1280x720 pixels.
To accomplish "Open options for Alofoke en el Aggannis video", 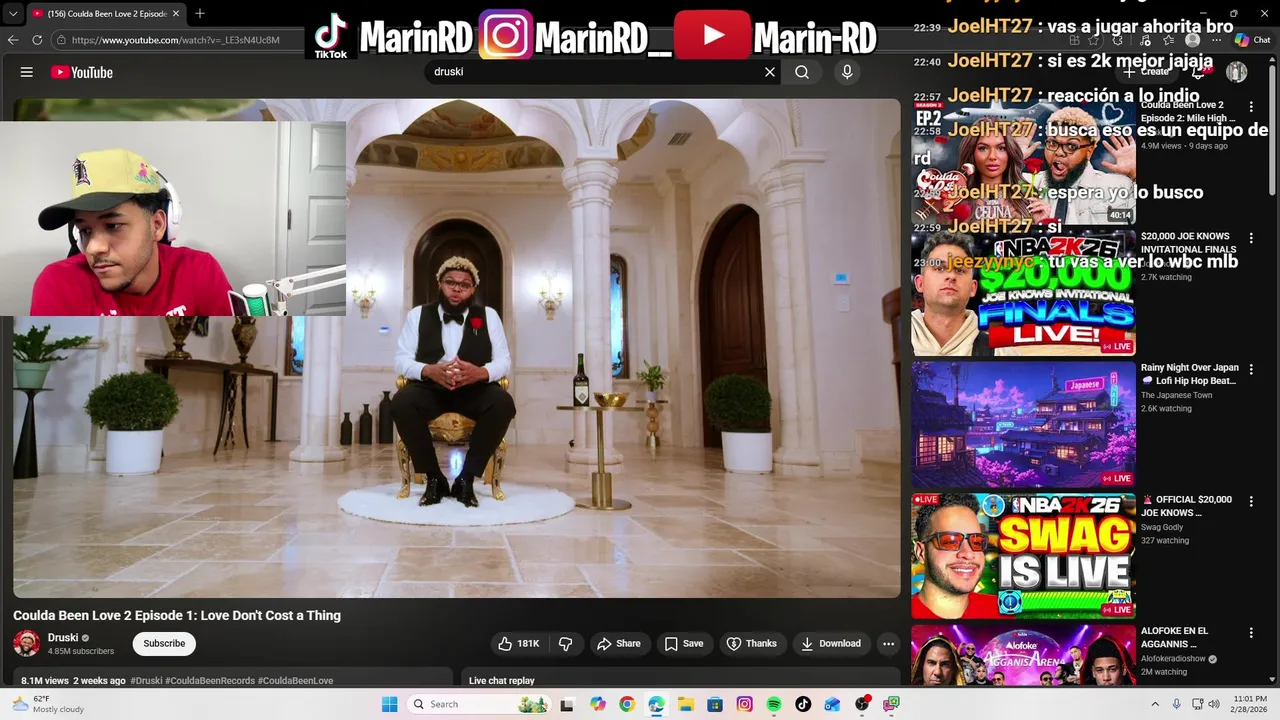I will tap(1250, 633).
